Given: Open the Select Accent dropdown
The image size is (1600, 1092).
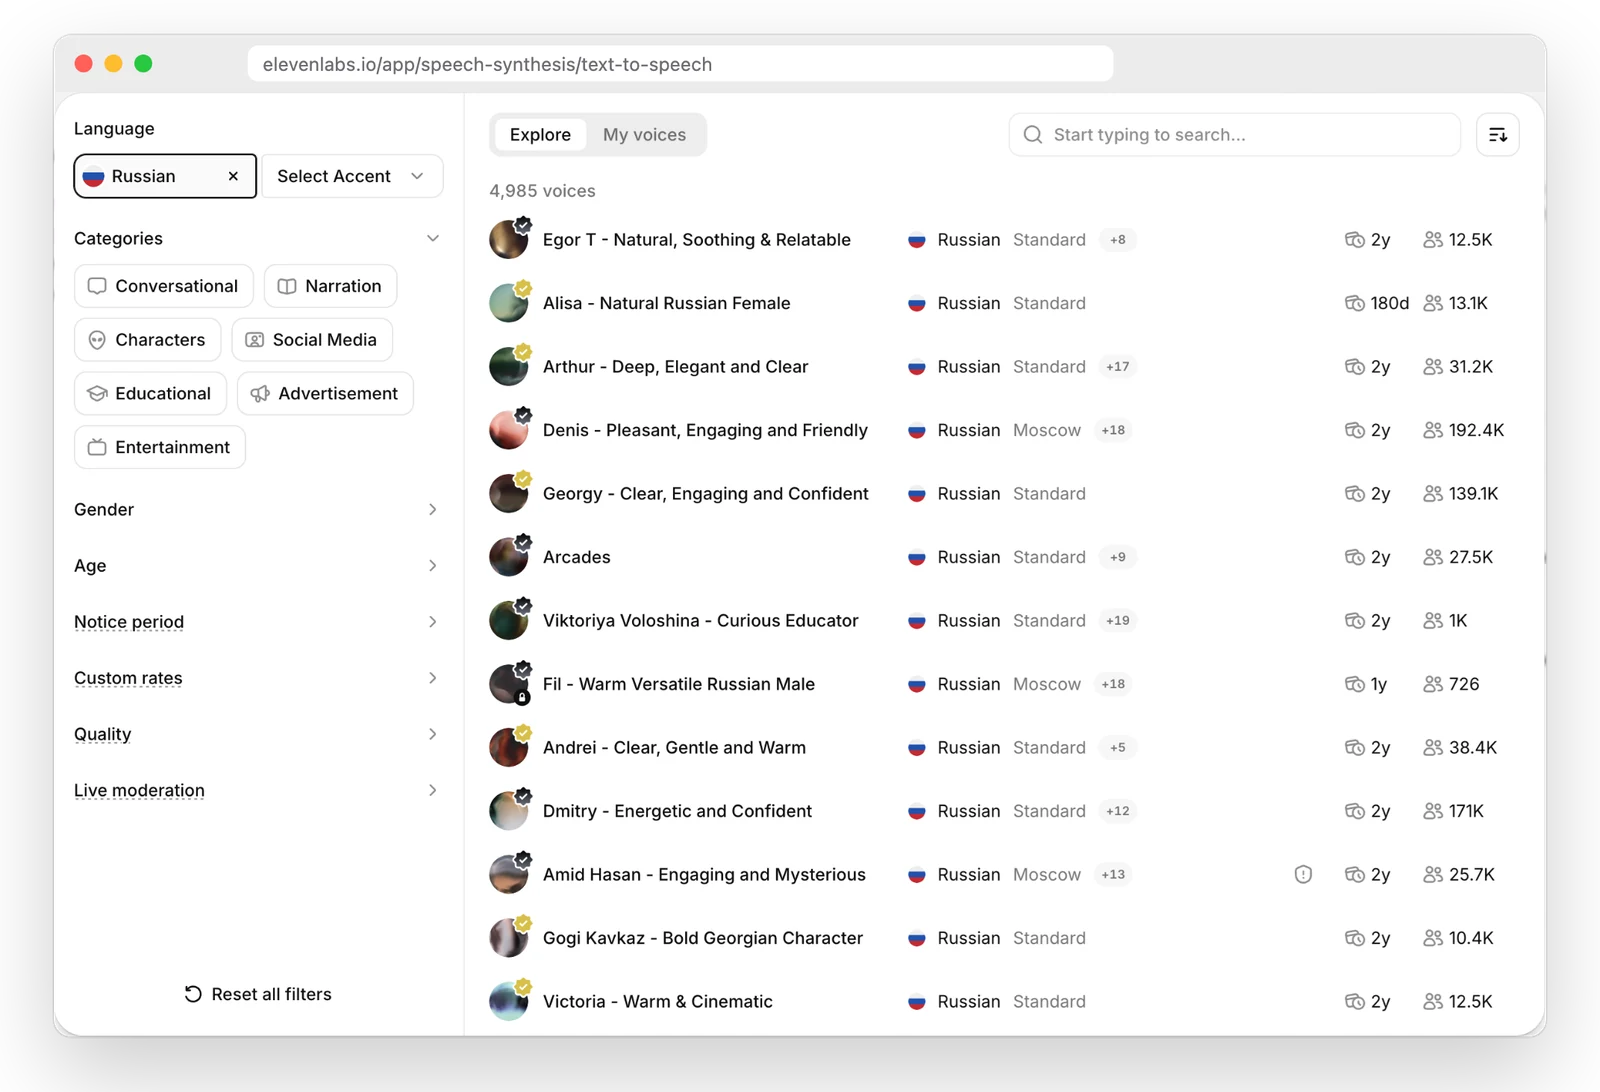Looking at the screenshot, I should point(351,176).
